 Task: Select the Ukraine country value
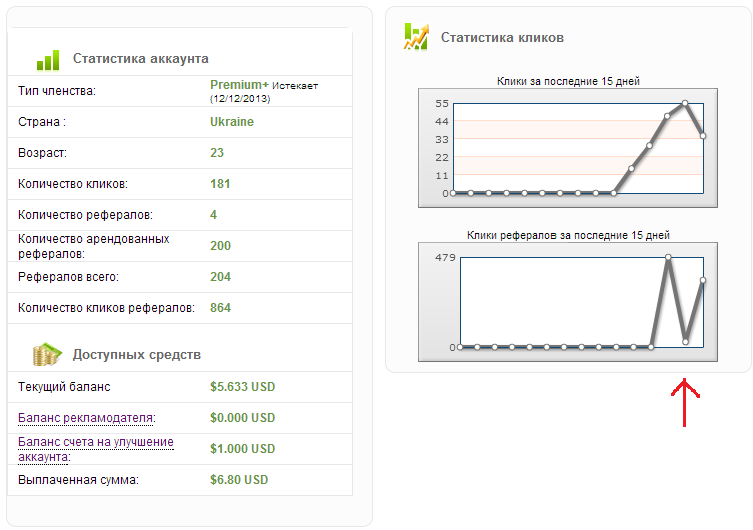click(x=232, y=122)
